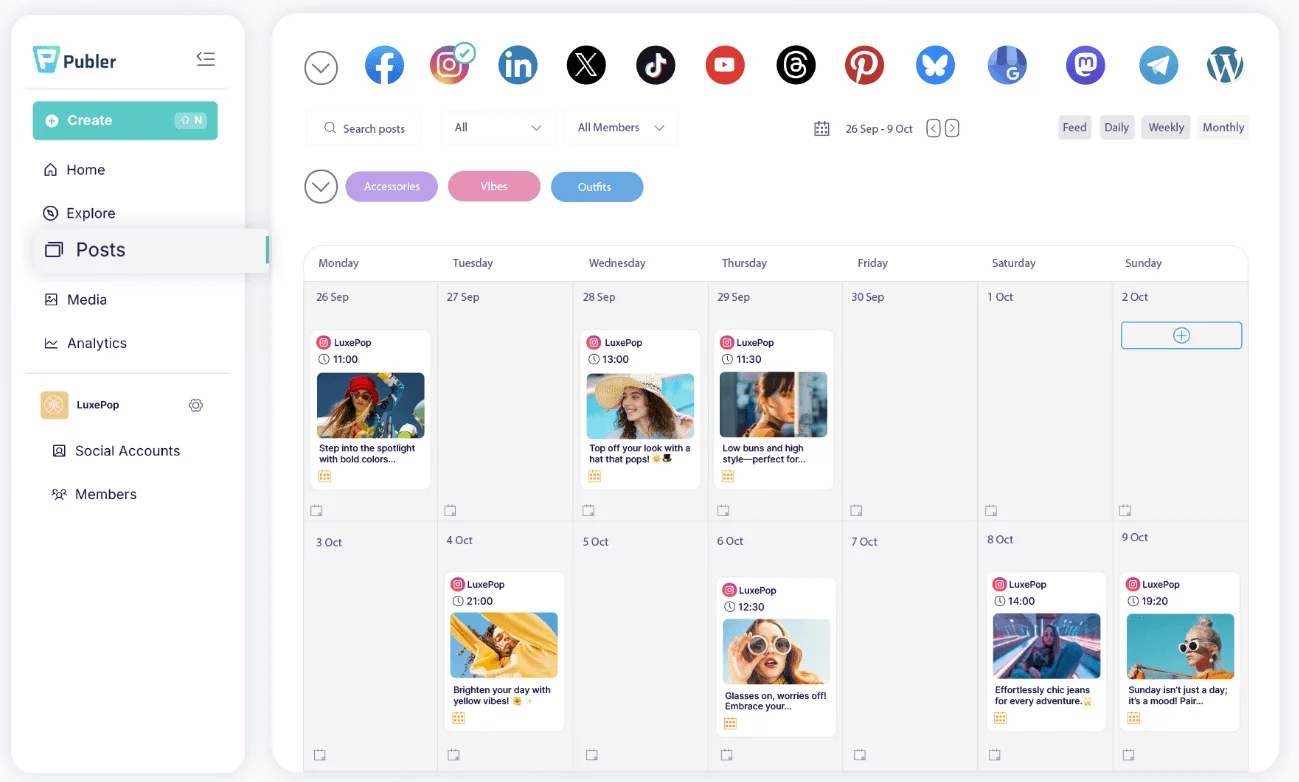The width and height of the screenshot is (1299, 782).
Task: Click the Threads channel icon
Action: point(795,64)
